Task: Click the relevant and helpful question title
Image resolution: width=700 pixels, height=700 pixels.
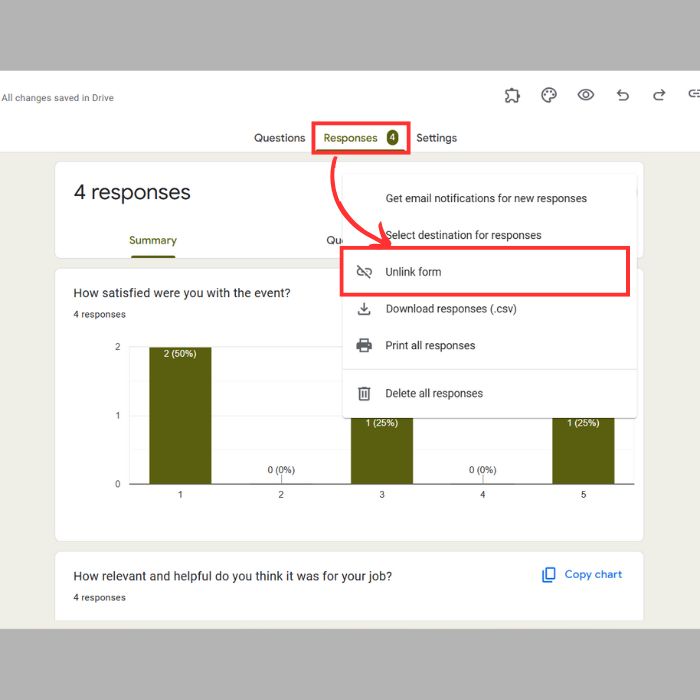Action: click(x=233, y=576)
